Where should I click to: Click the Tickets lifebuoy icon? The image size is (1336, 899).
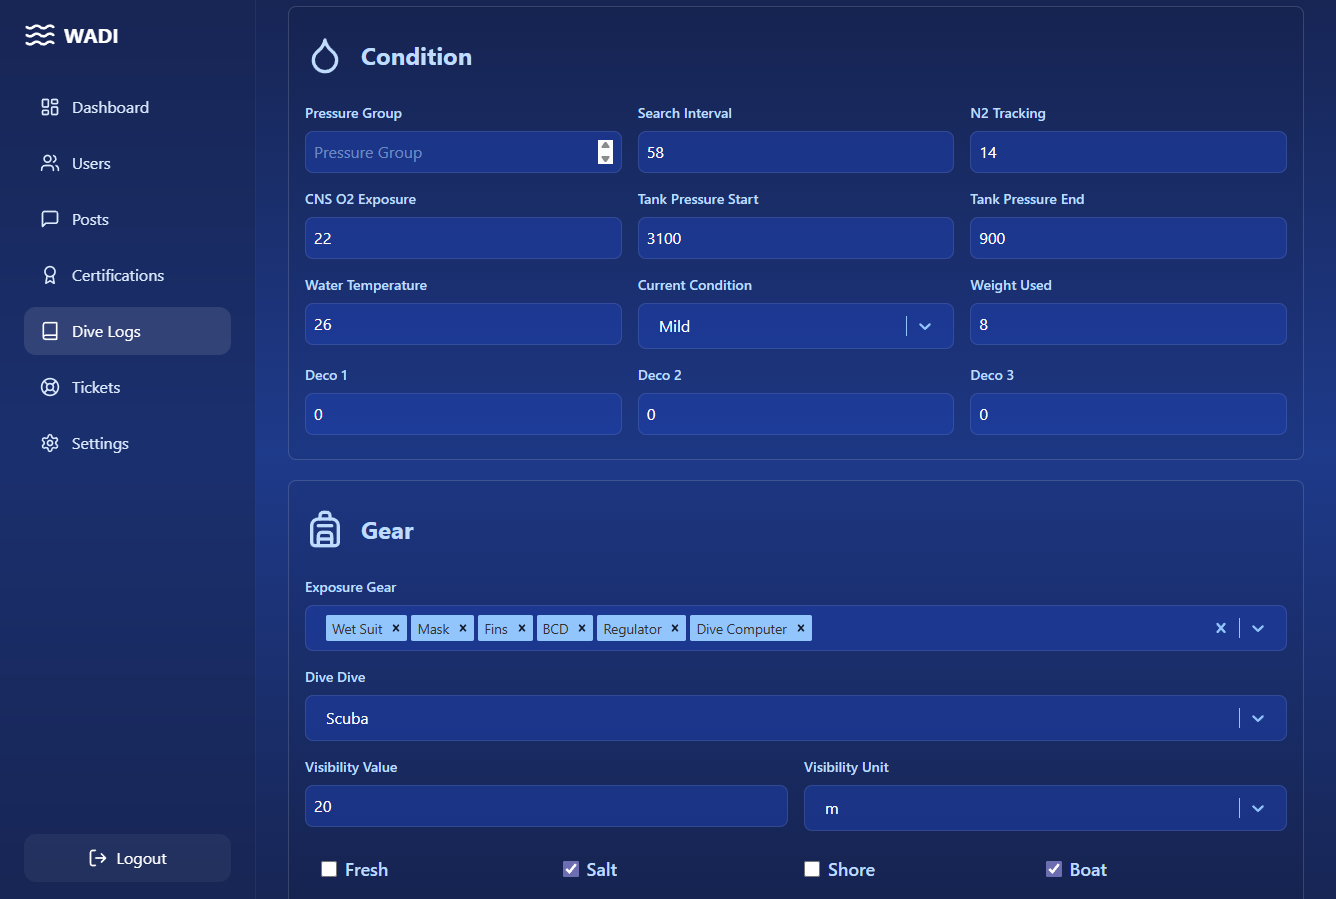(x=50, y=387)
